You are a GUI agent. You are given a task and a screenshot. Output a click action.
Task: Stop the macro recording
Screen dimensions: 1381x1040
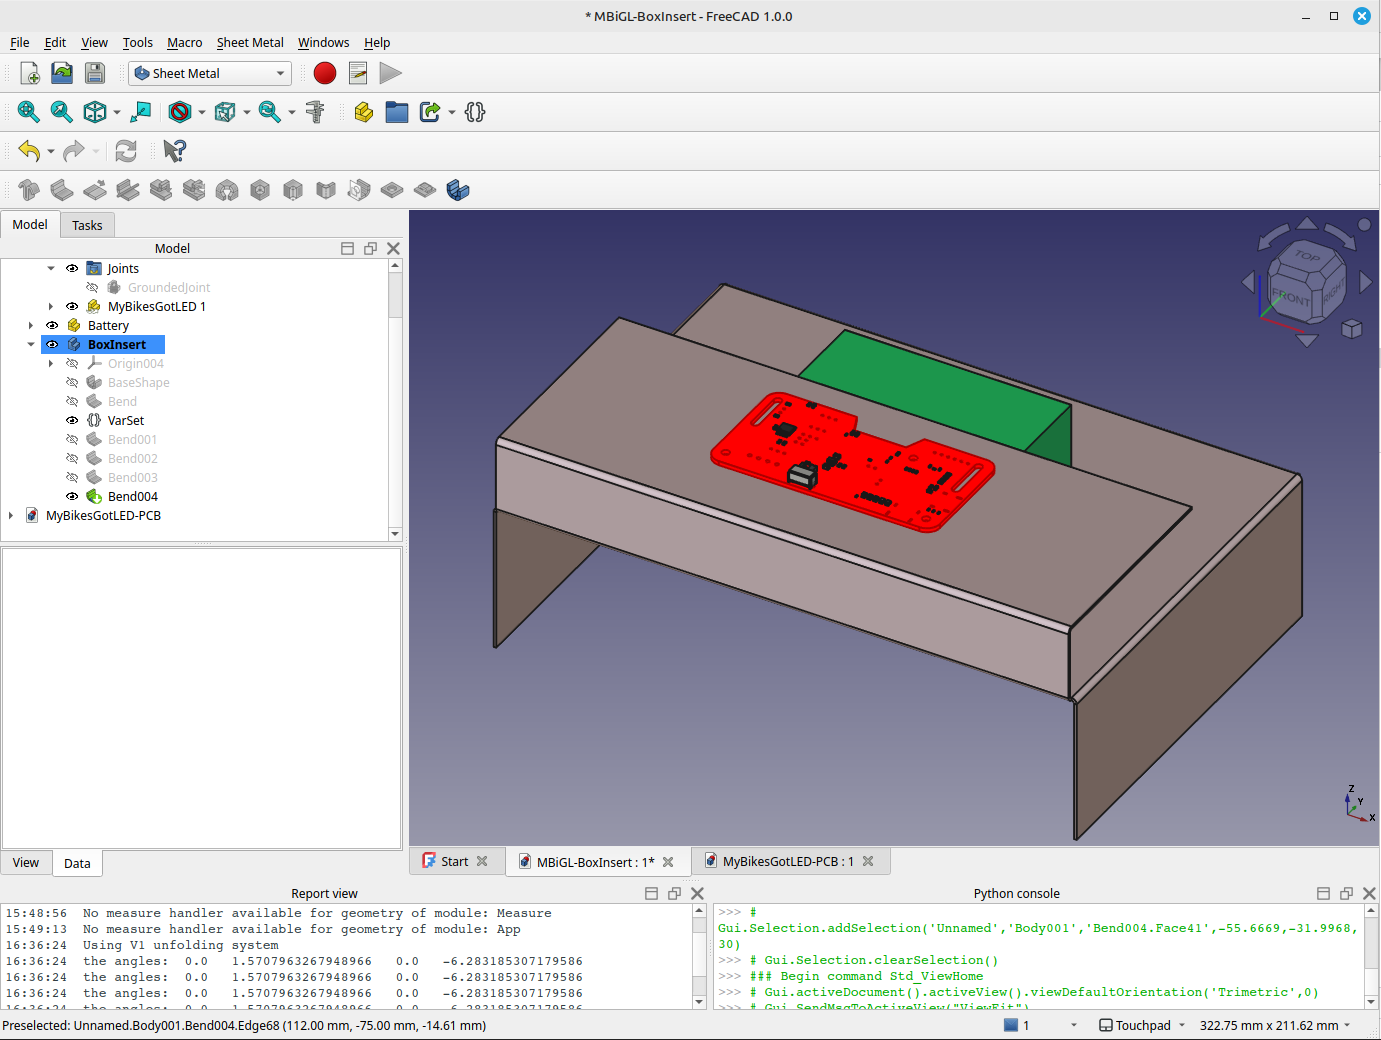[x=324, y=73]
